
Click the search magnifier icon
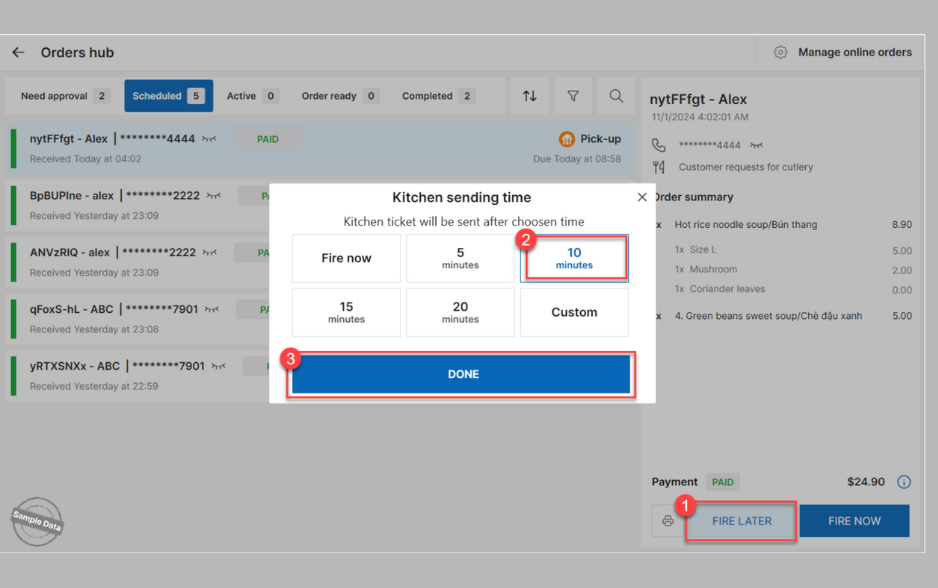coord(616,96)
